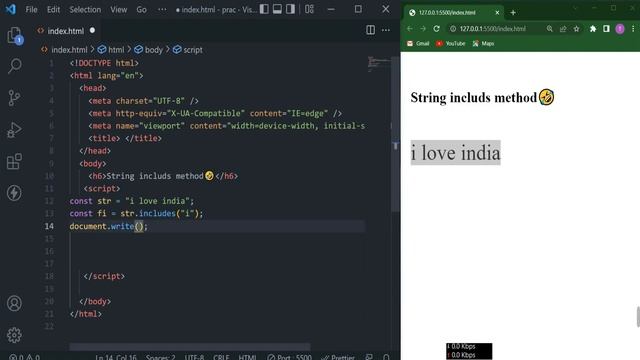The height and width of the screenshot is (360, 640).
Task: Open the Explorer view in activity bar
Action: coord(15,36)
